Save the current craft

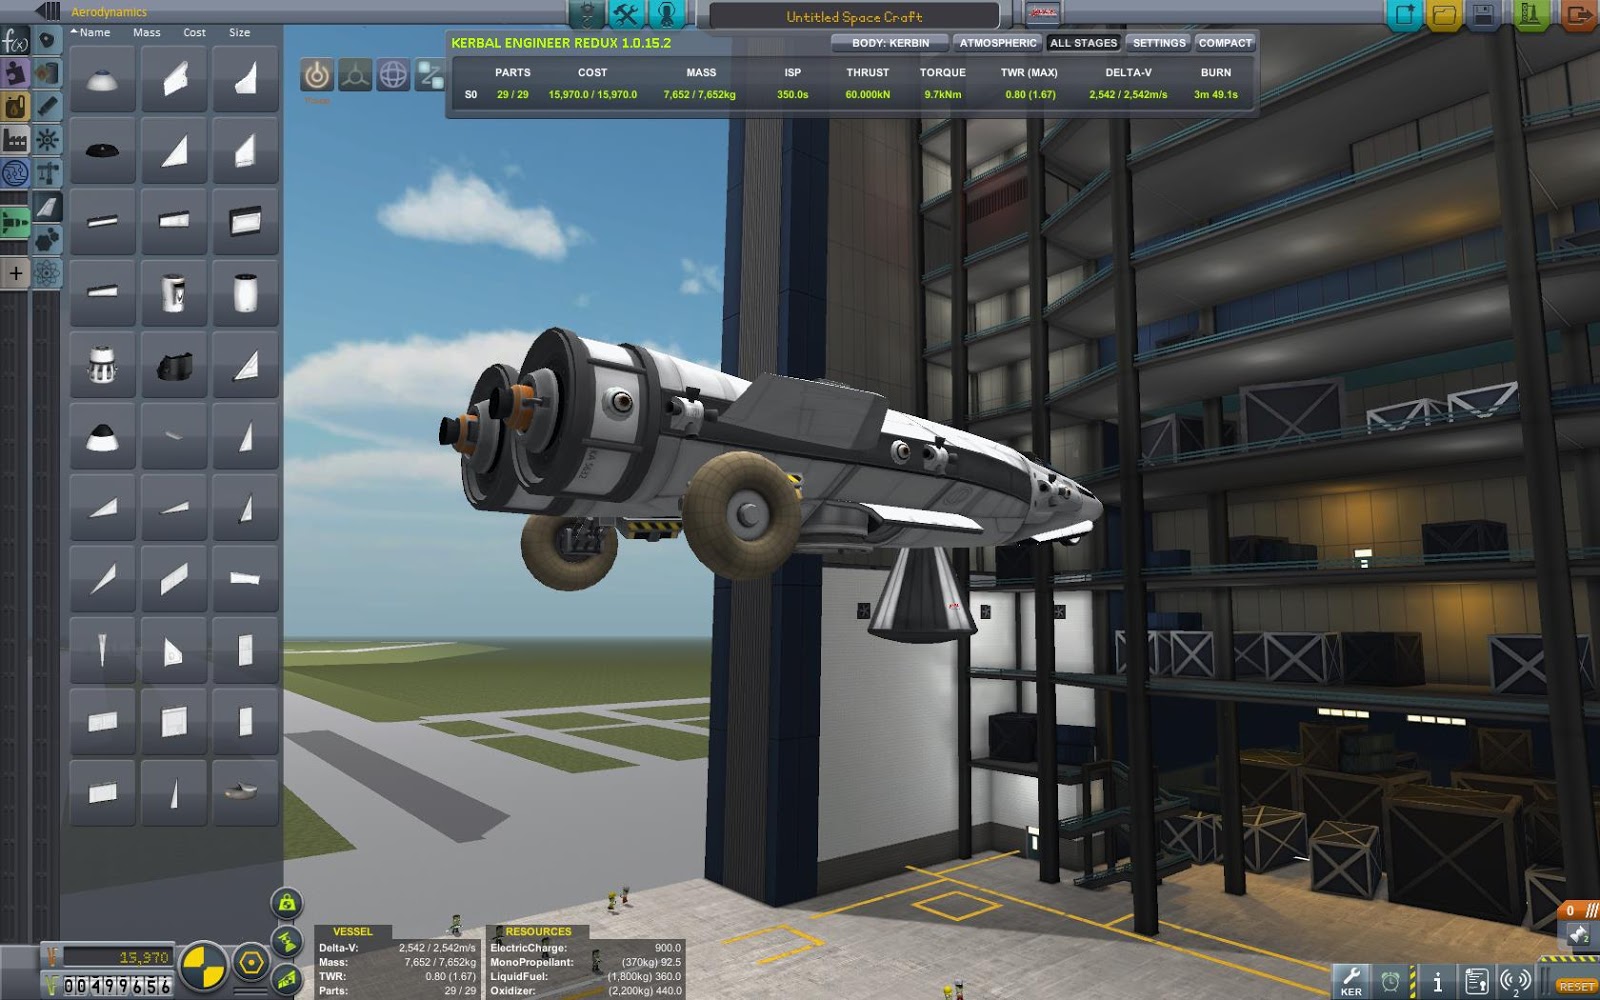1483,15
